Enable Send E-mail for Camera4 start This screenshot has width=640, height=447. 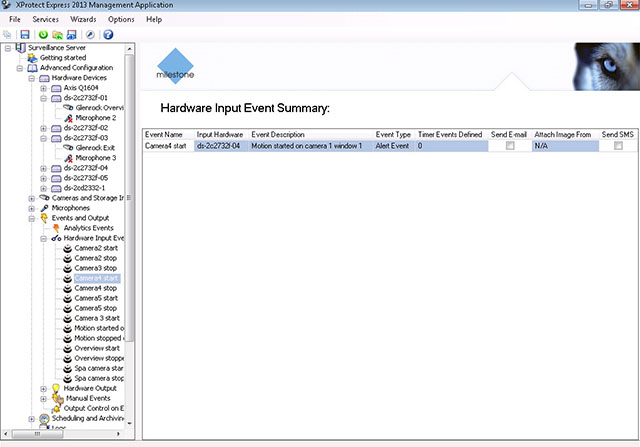point(510,146)
